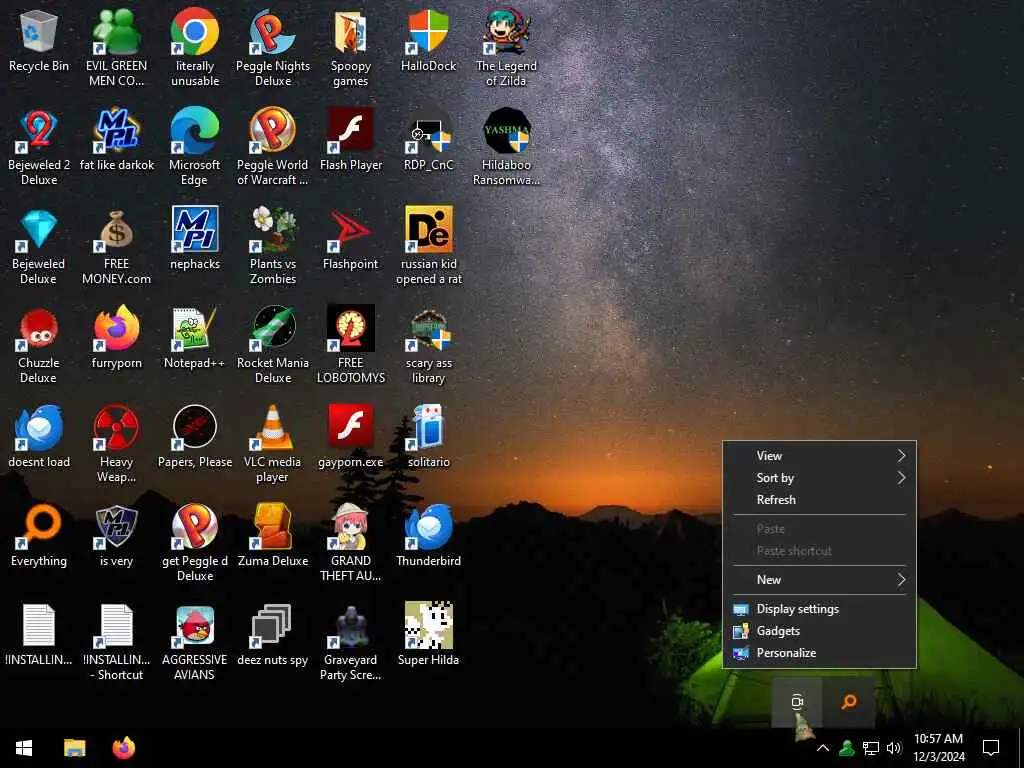Click get Peggle d Deluxe icon
Screen dimensions: 1024x768
pos(195,543)
